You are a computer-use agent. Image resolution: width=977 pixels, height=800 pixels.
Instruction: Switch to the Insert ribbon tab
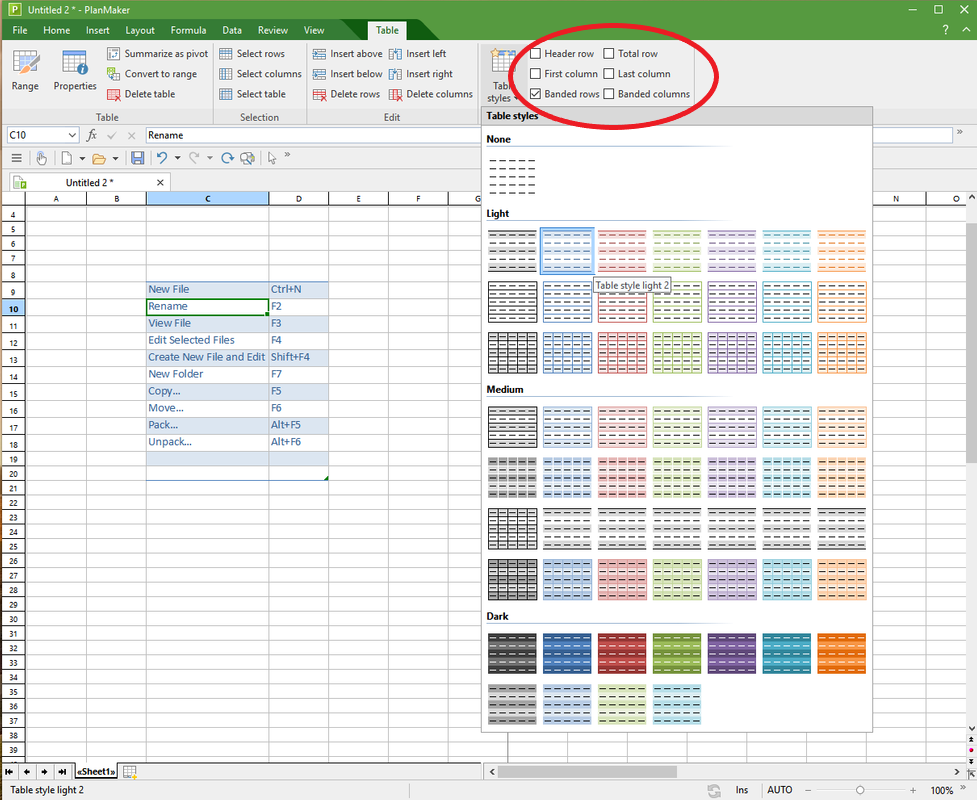pyautogui.click(x=98, y=31)
